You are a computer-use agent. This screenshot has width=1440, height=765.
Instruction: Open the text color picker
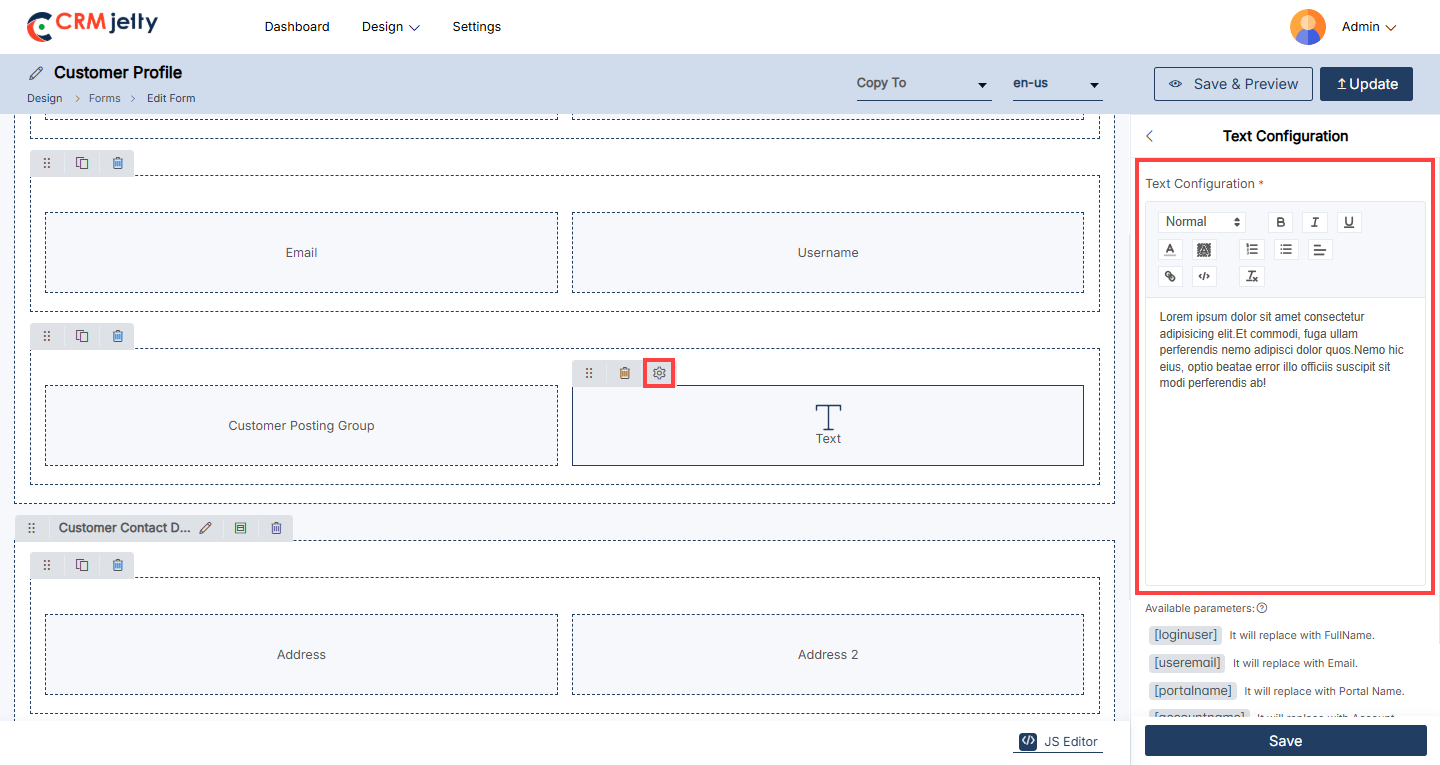[1170, 249]
